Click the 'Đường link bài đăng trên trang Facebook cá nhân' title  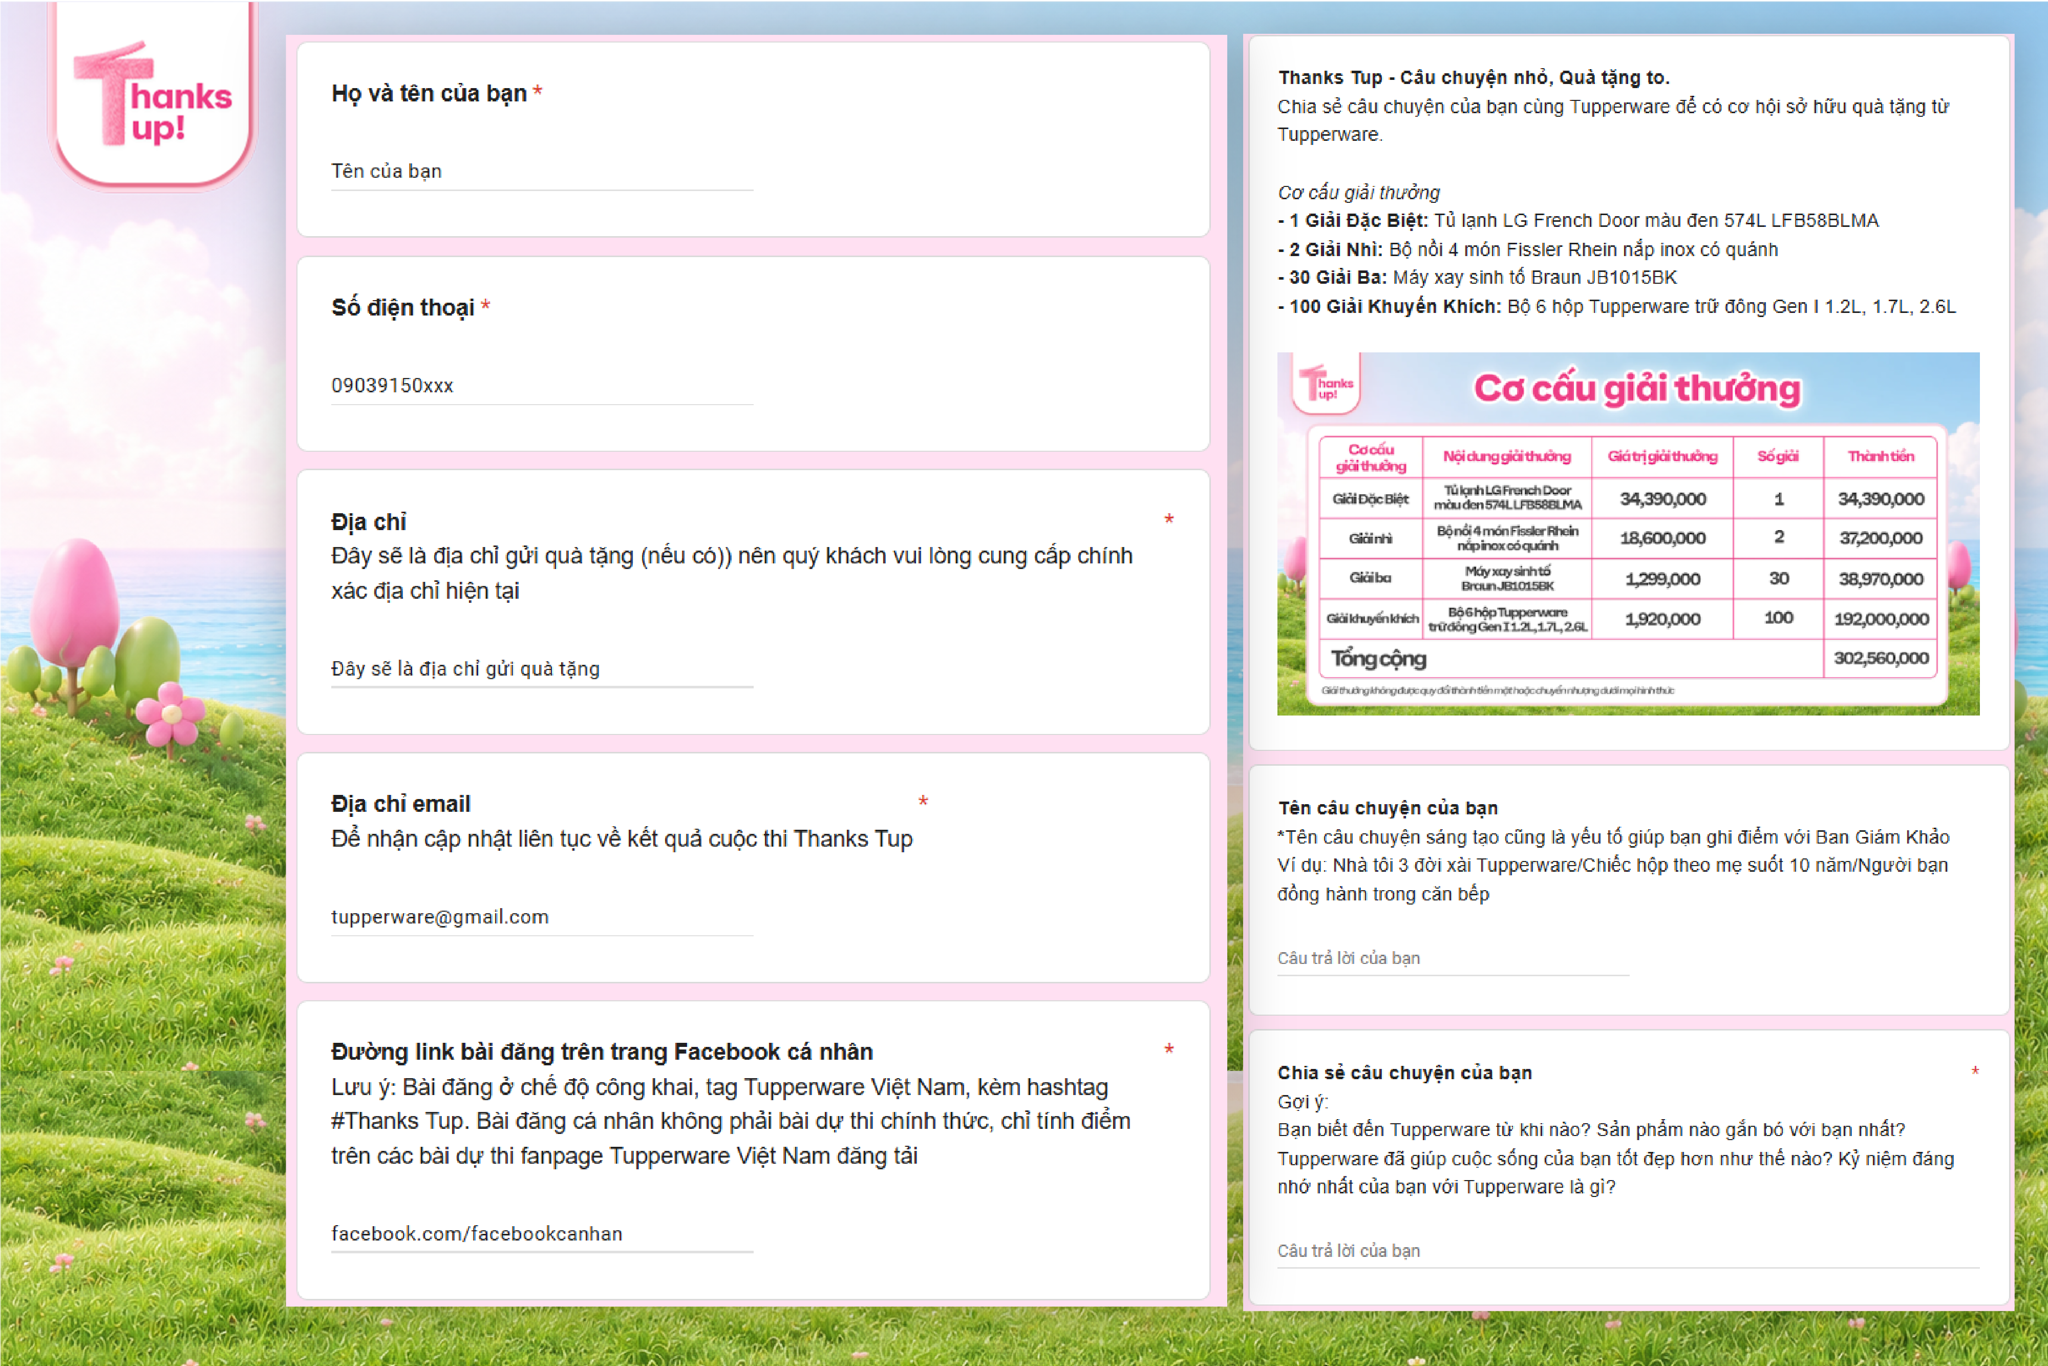tap(602, 1052)
